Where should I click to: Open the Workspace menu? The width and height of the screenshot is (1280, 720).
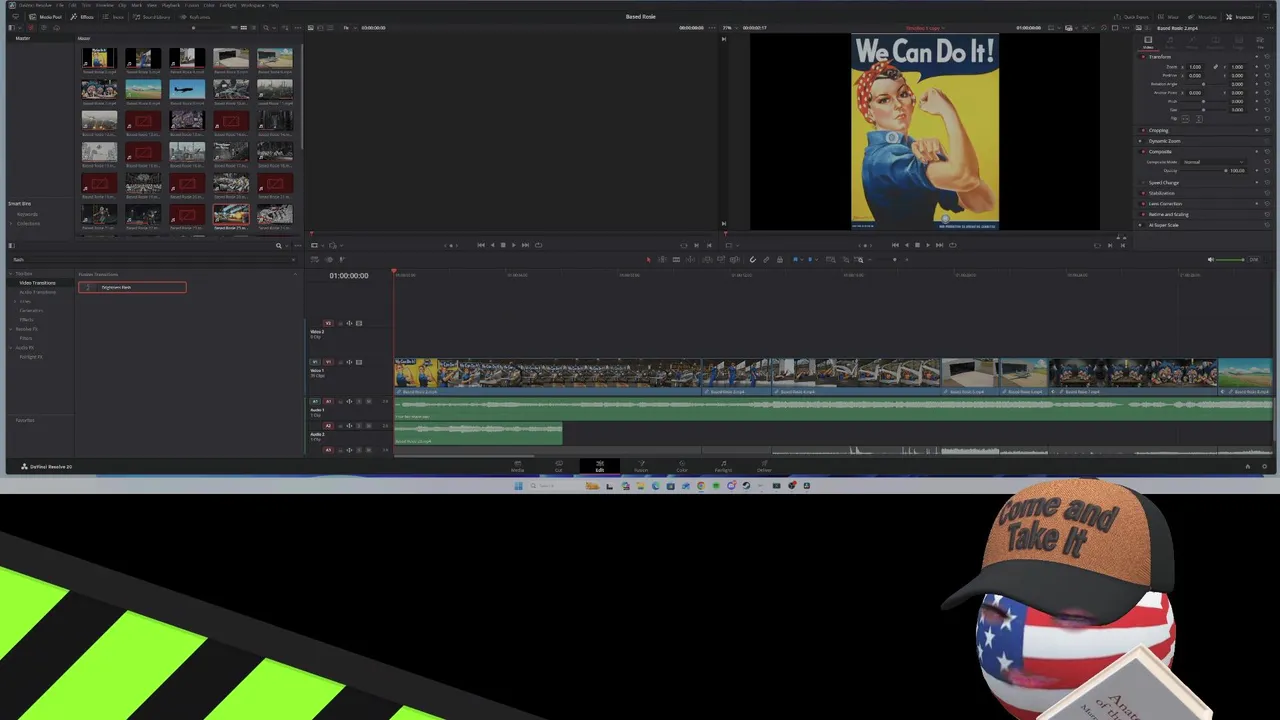tap(252, 5)
